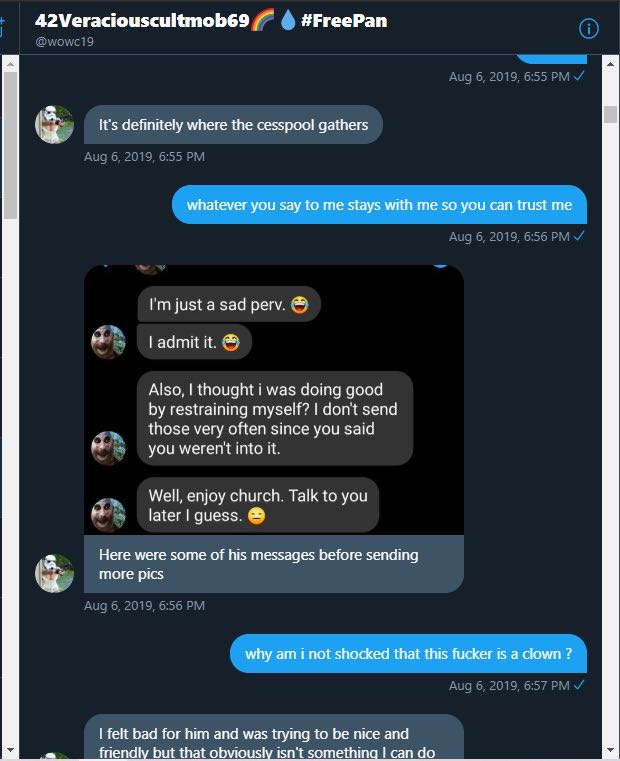Click the read checkmark next to 6:57 PM

click(579, 685)
